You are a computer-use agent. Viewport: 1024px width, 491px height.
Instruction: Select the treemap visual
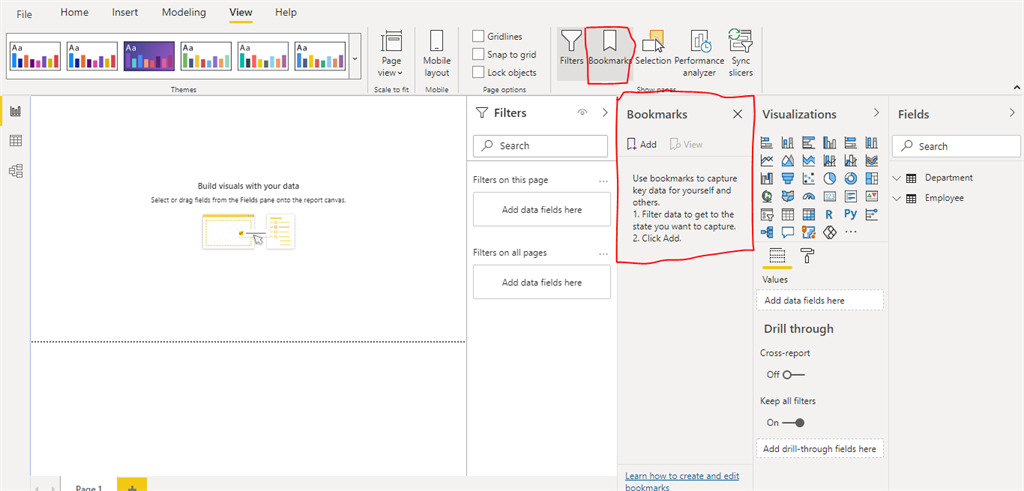click(x=872, y=178)
